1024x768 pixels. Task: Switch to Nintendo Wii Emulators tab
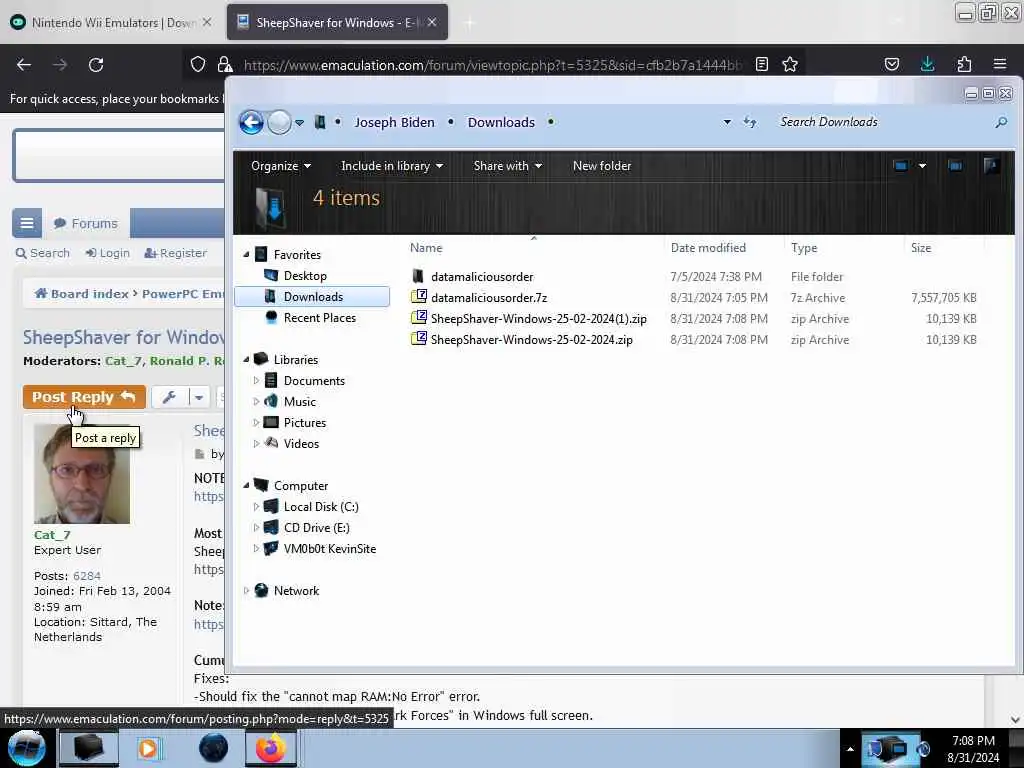pyautogui.click(x=112, y=22)
